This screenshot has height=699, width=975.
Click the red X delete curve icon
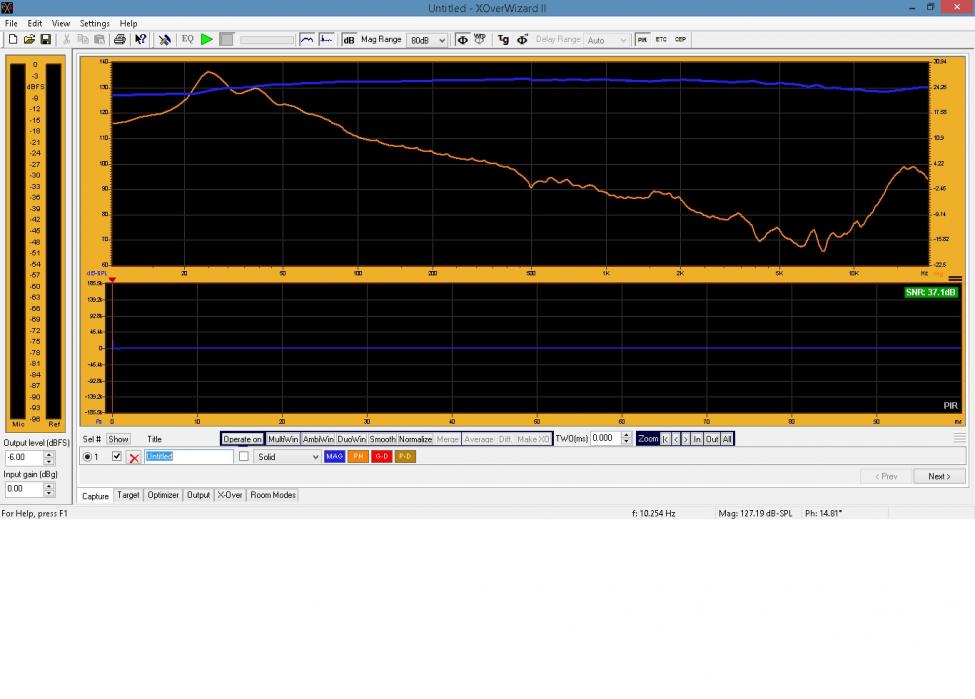tap(134, 457)
